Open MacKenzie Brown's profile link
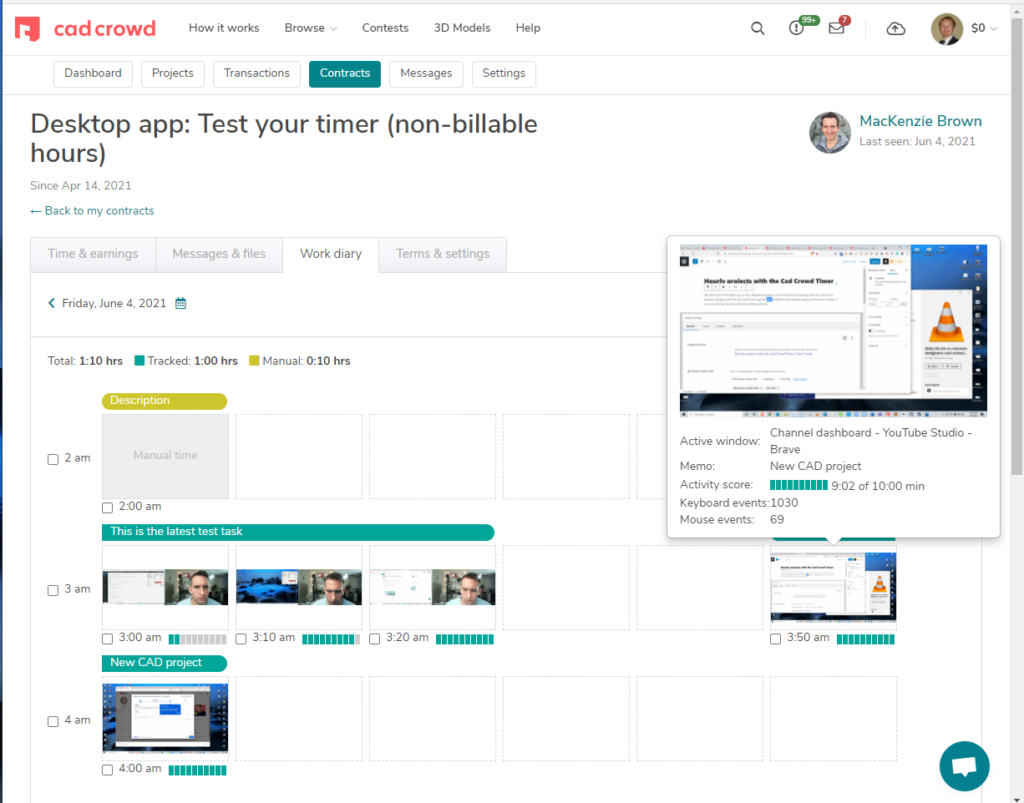1024x803 pixels. coord(920,120)
